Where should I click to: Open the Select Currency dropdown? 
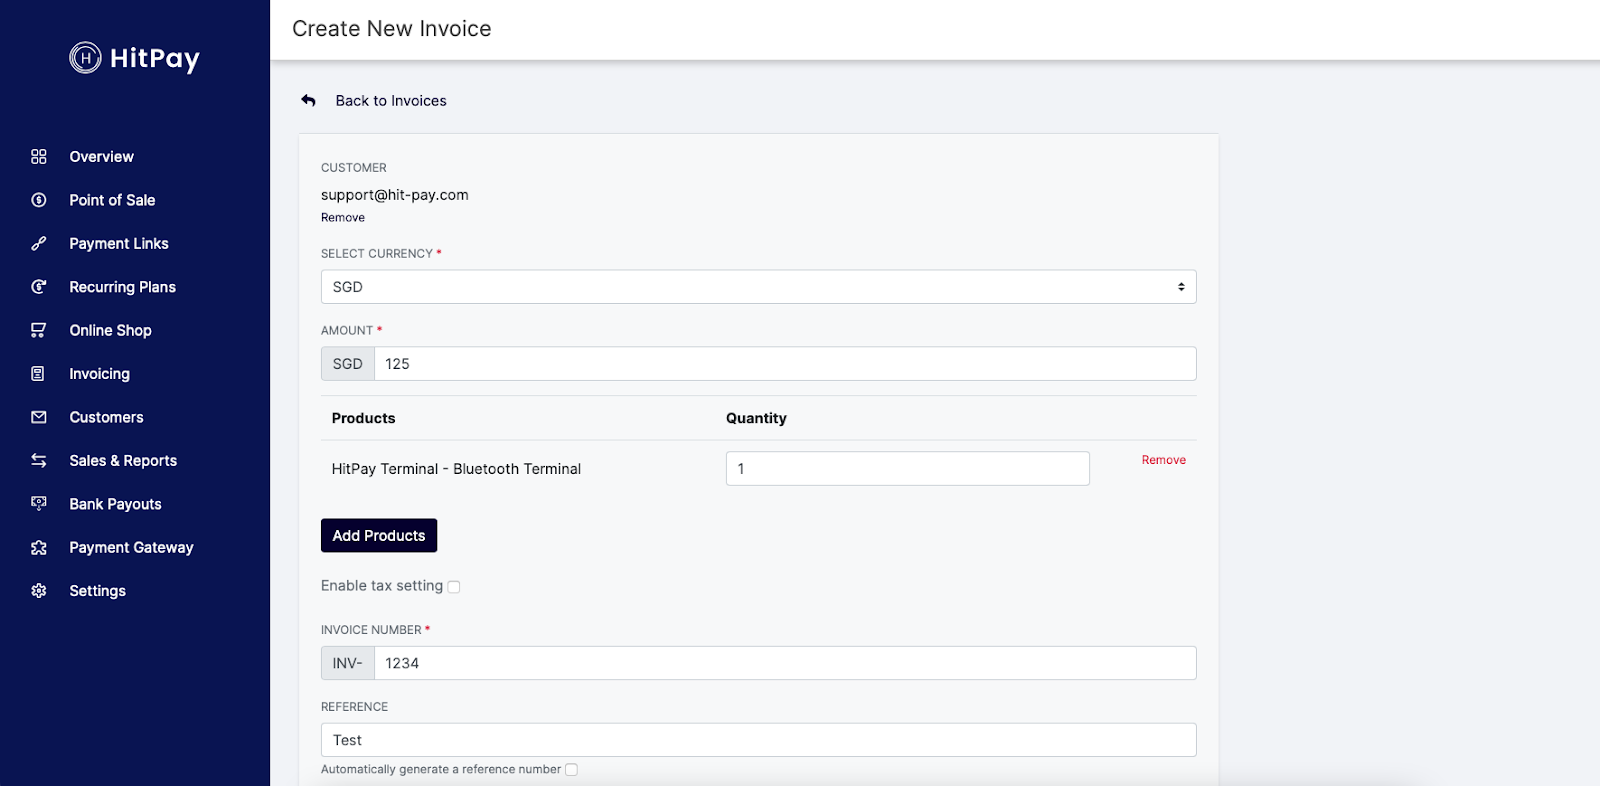758,287
